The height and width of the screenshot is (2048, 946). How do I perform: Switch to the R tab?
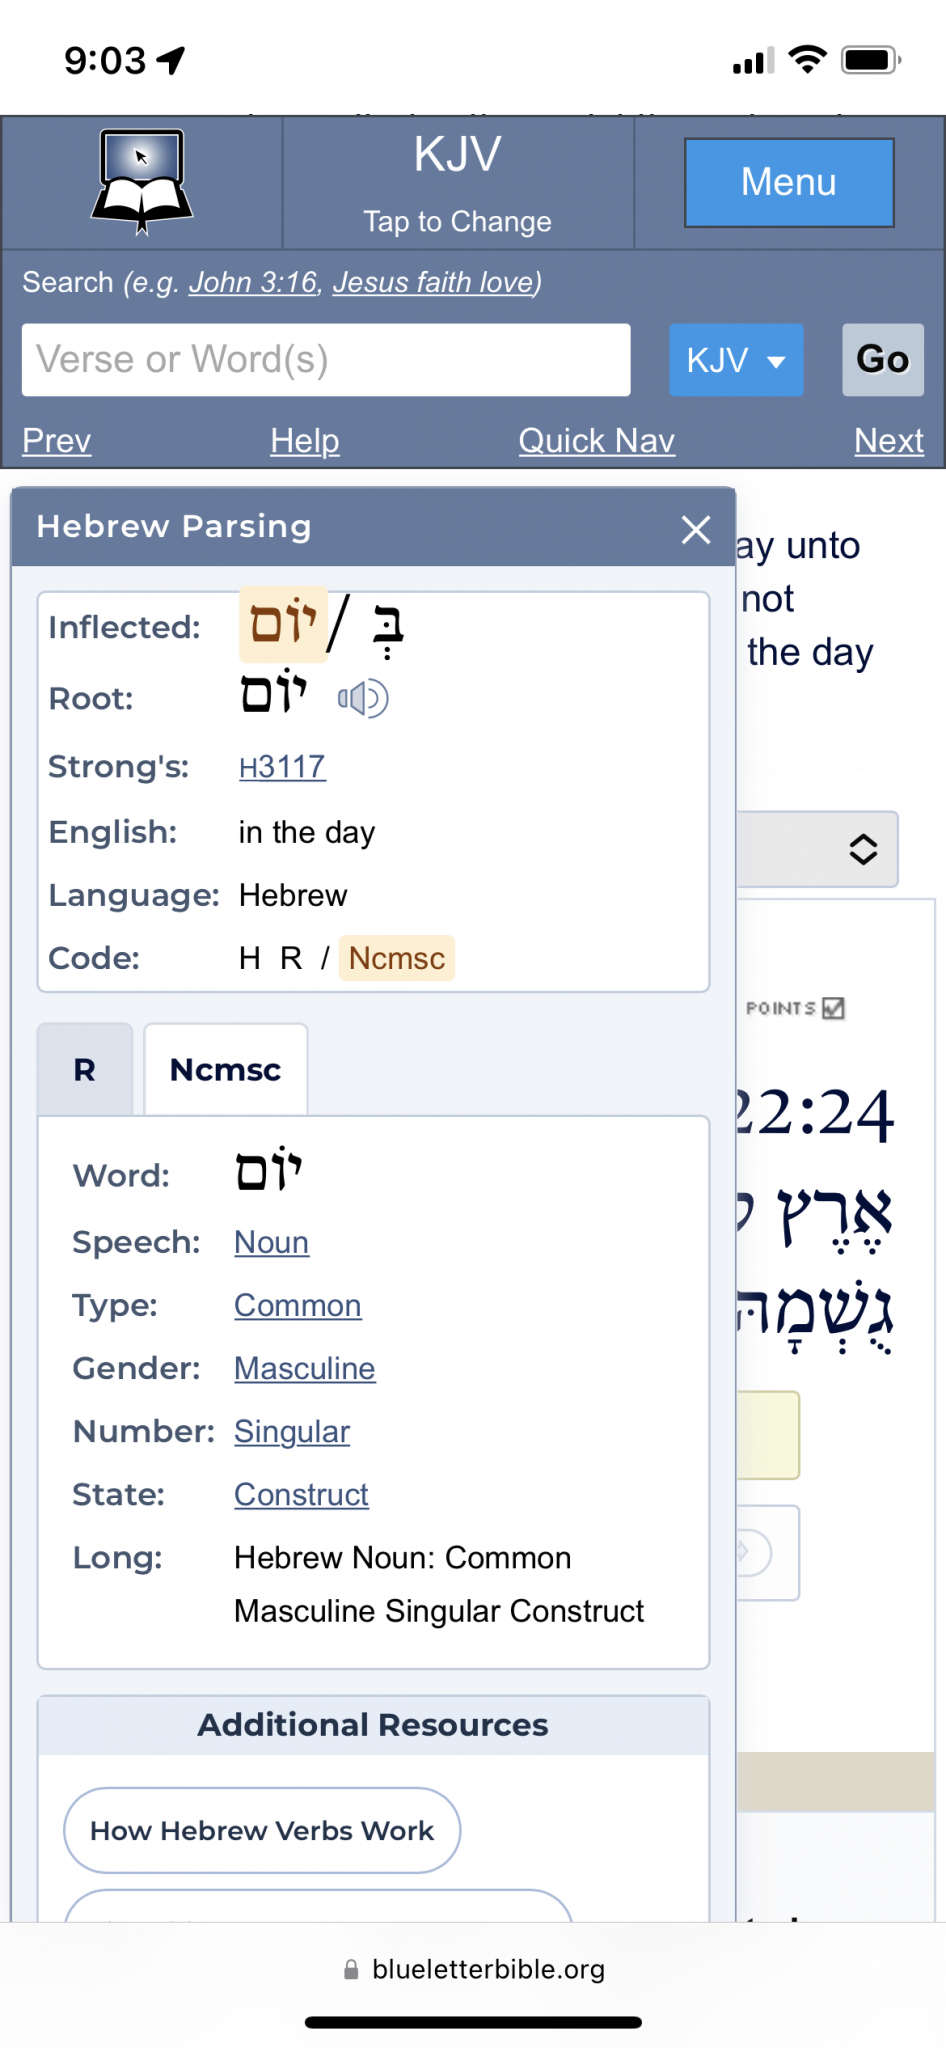[85, 1070]
